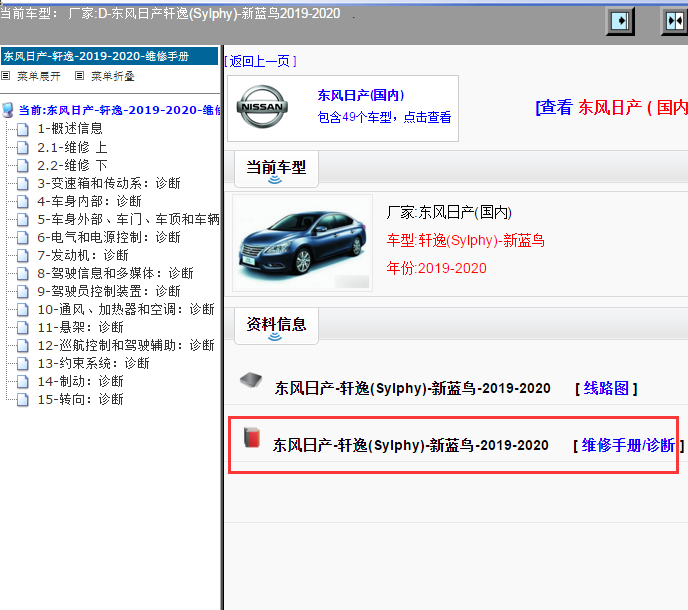Image resolution: width=688 pixels, height=610 pixels.
Task: Select 13-约束系统：诊断
Action: coord(93,363)
